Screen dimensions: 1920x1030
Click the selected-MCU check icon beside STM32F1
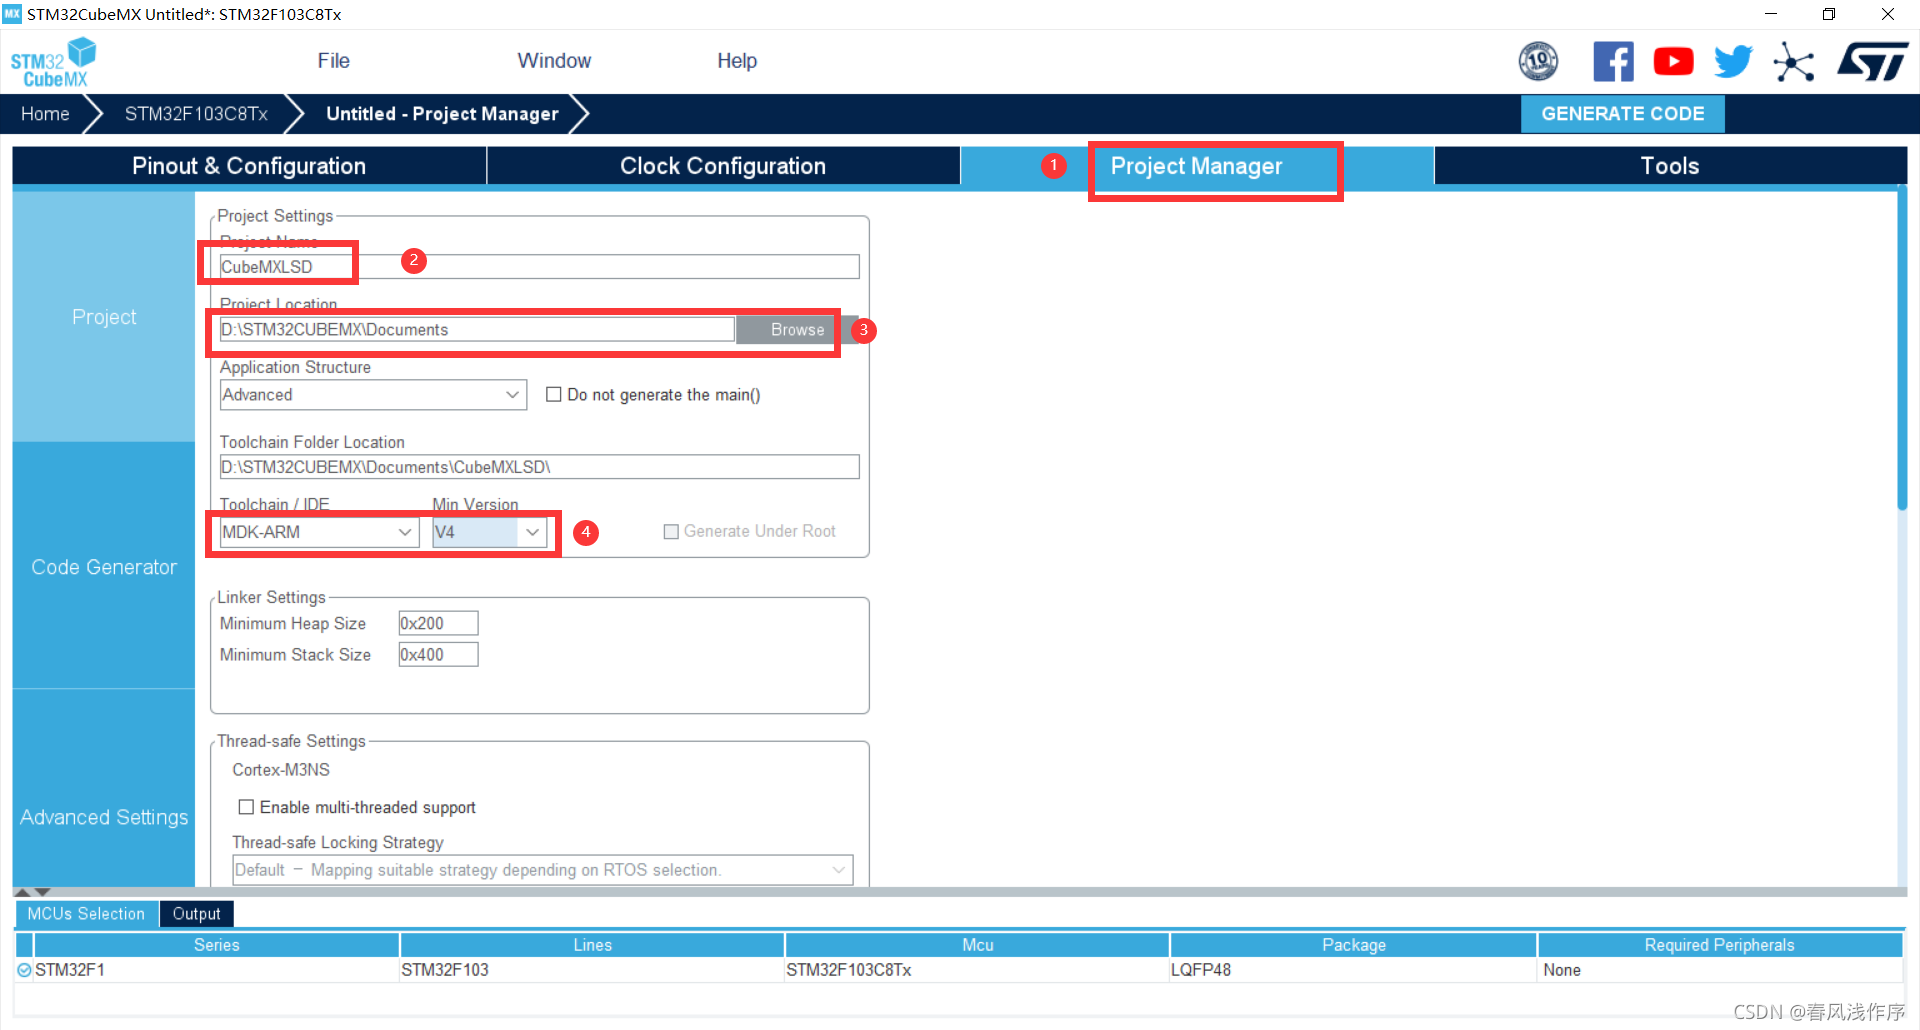pyautogui.click(x=24, y=970)
